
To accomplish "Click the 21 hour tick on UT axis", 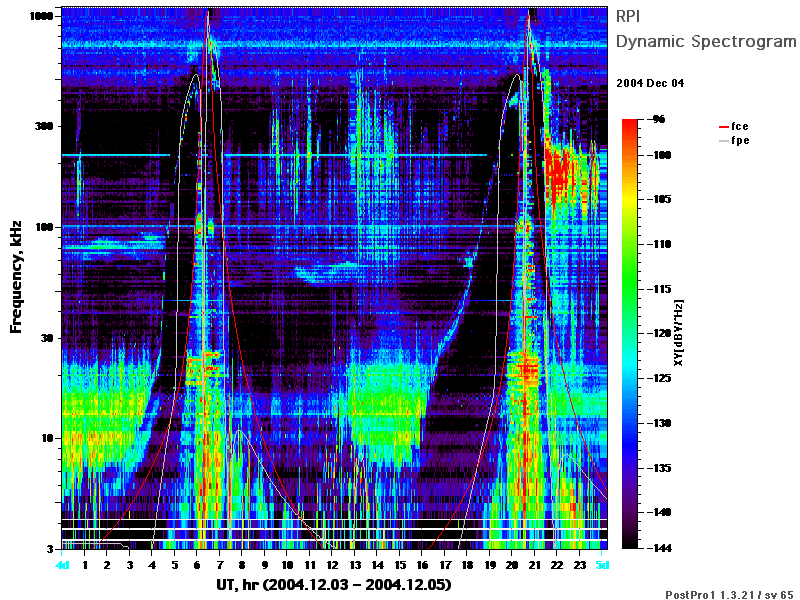I will (x=535, y=565).
